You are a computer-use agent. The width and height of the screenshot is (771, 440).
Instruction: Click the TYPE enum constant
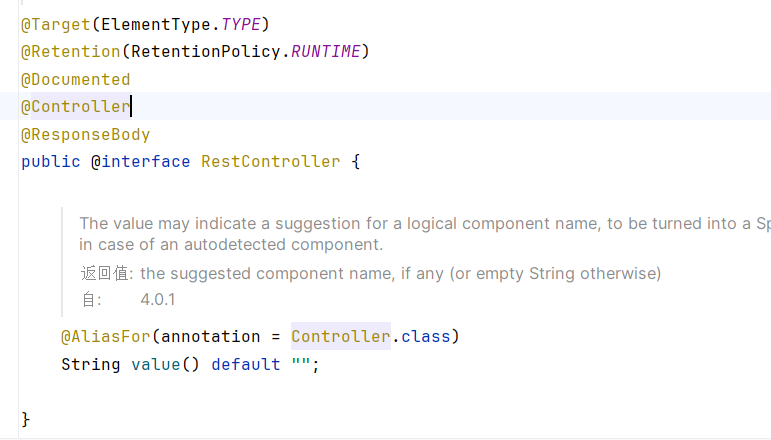coord(240,24)
